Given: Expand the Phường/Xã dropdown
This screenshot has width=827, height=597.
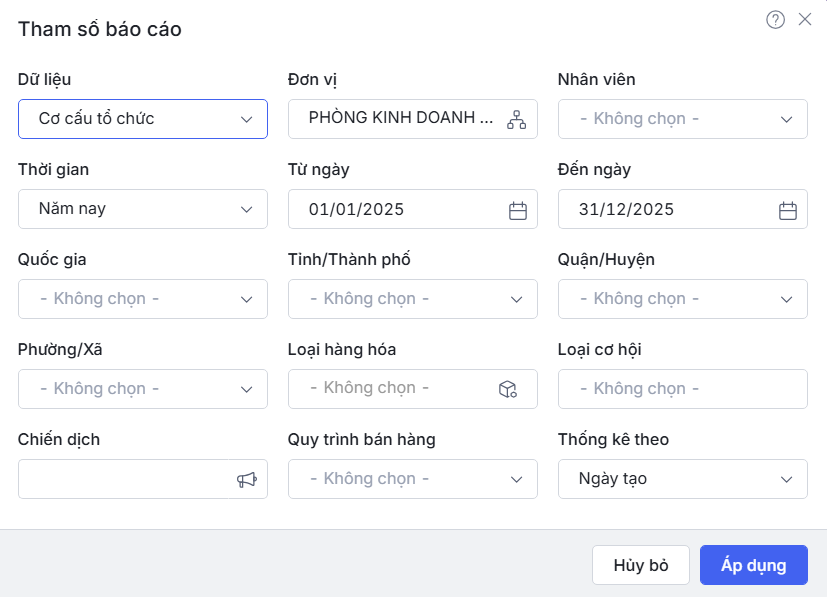Looking at the screenshot, I should point(143,389).
